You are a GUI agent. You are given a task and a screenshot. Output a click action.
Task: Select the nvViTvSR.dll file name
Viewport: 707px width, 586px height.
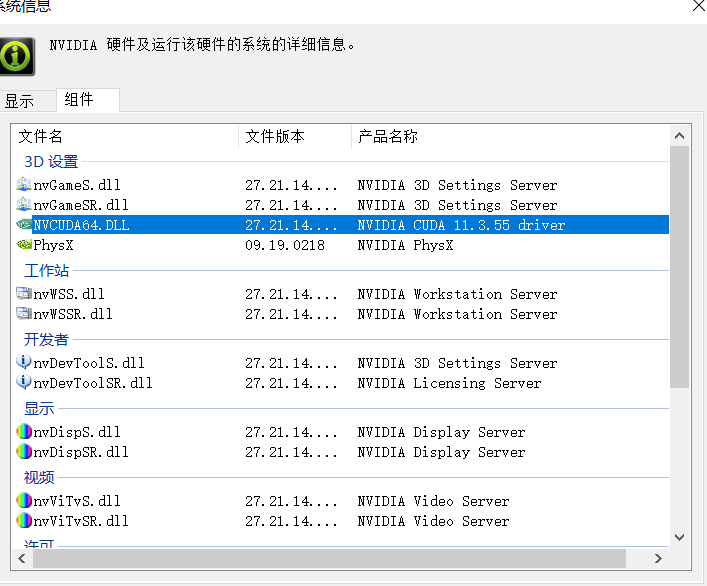coord(81,521)
